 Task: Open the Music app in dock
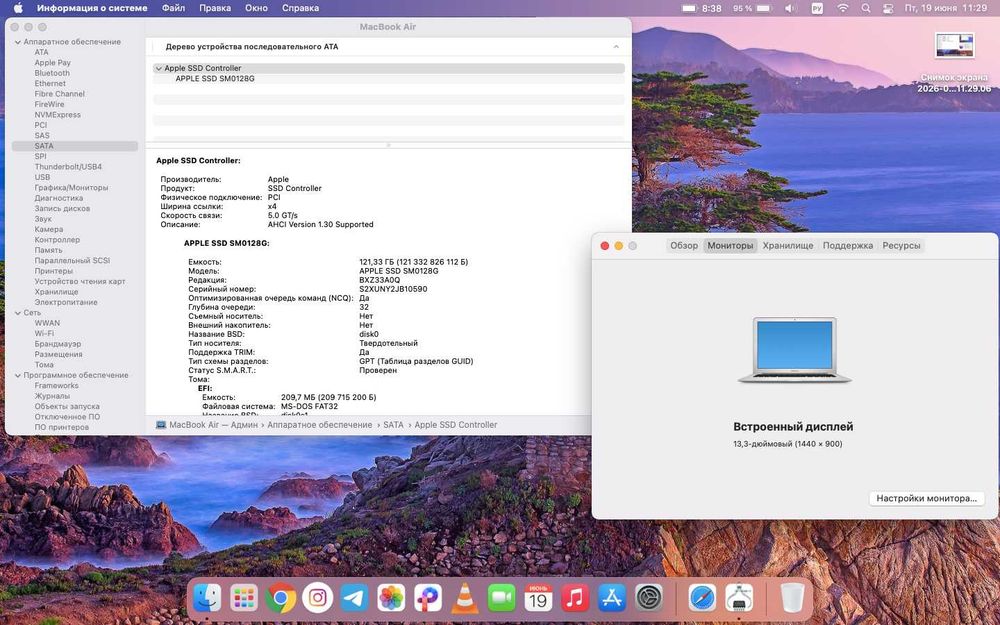pyautogui.click(x=575, y=598)
